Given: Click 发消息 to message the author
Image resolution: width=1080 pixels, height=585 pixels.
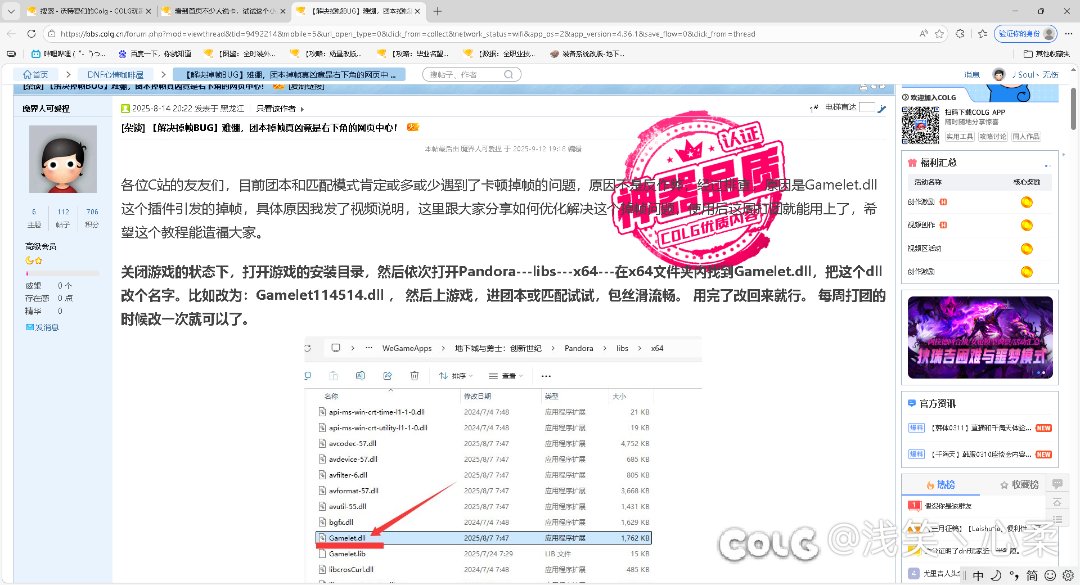Looking at the screenshot, I should [x=46, y=326].
